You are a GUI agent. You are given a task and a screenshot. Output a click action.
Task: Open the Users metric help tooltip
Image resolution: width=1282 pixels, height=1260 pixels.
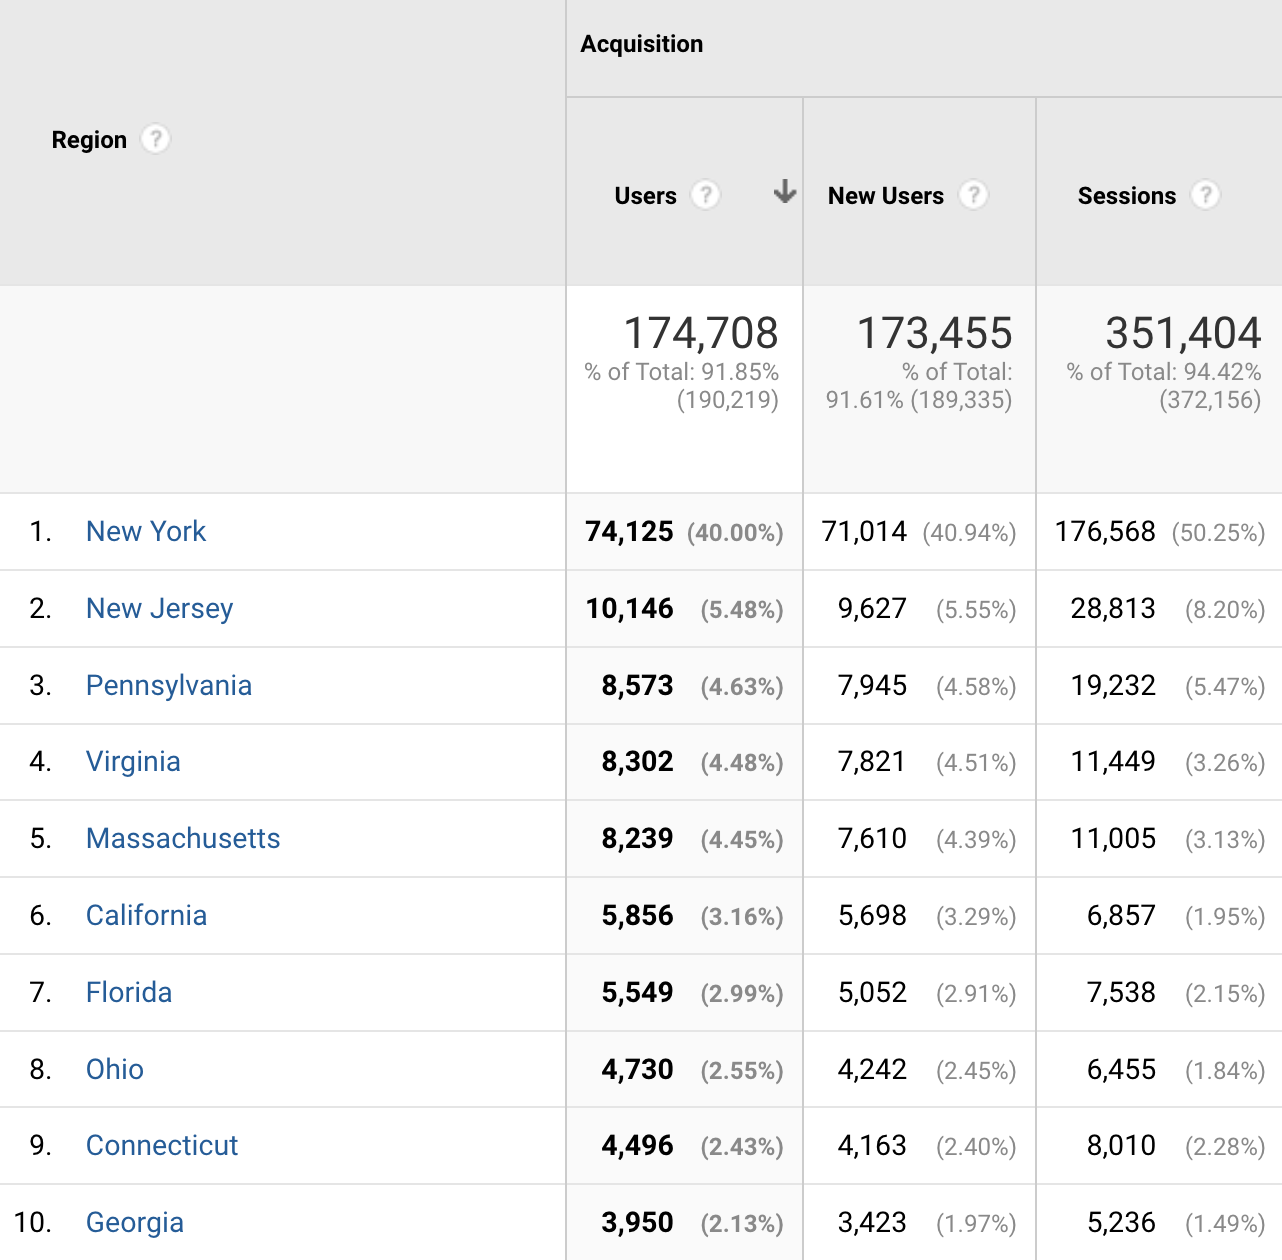point(707,195)
